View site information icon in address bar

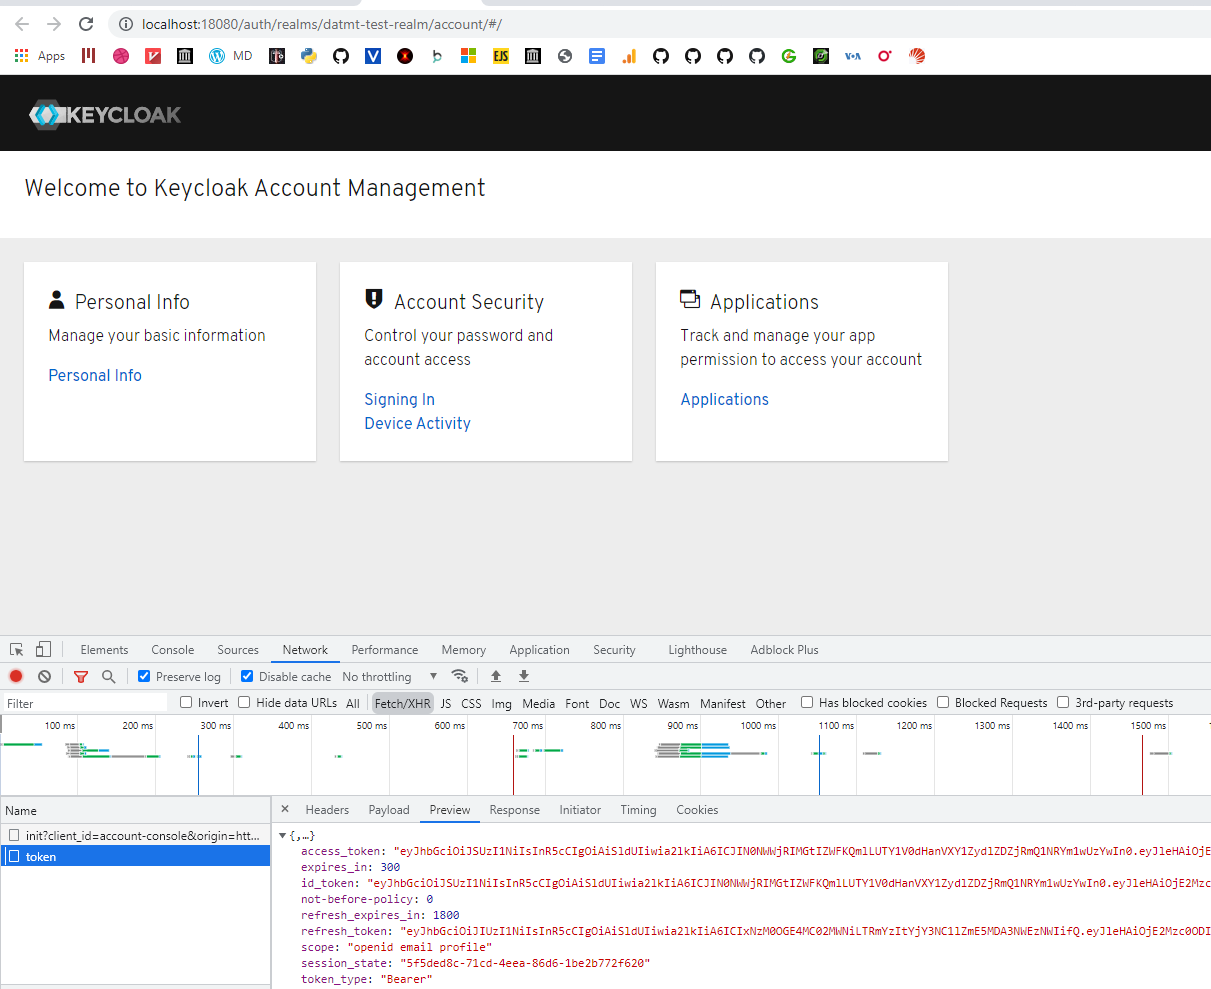tap(125, 24)
